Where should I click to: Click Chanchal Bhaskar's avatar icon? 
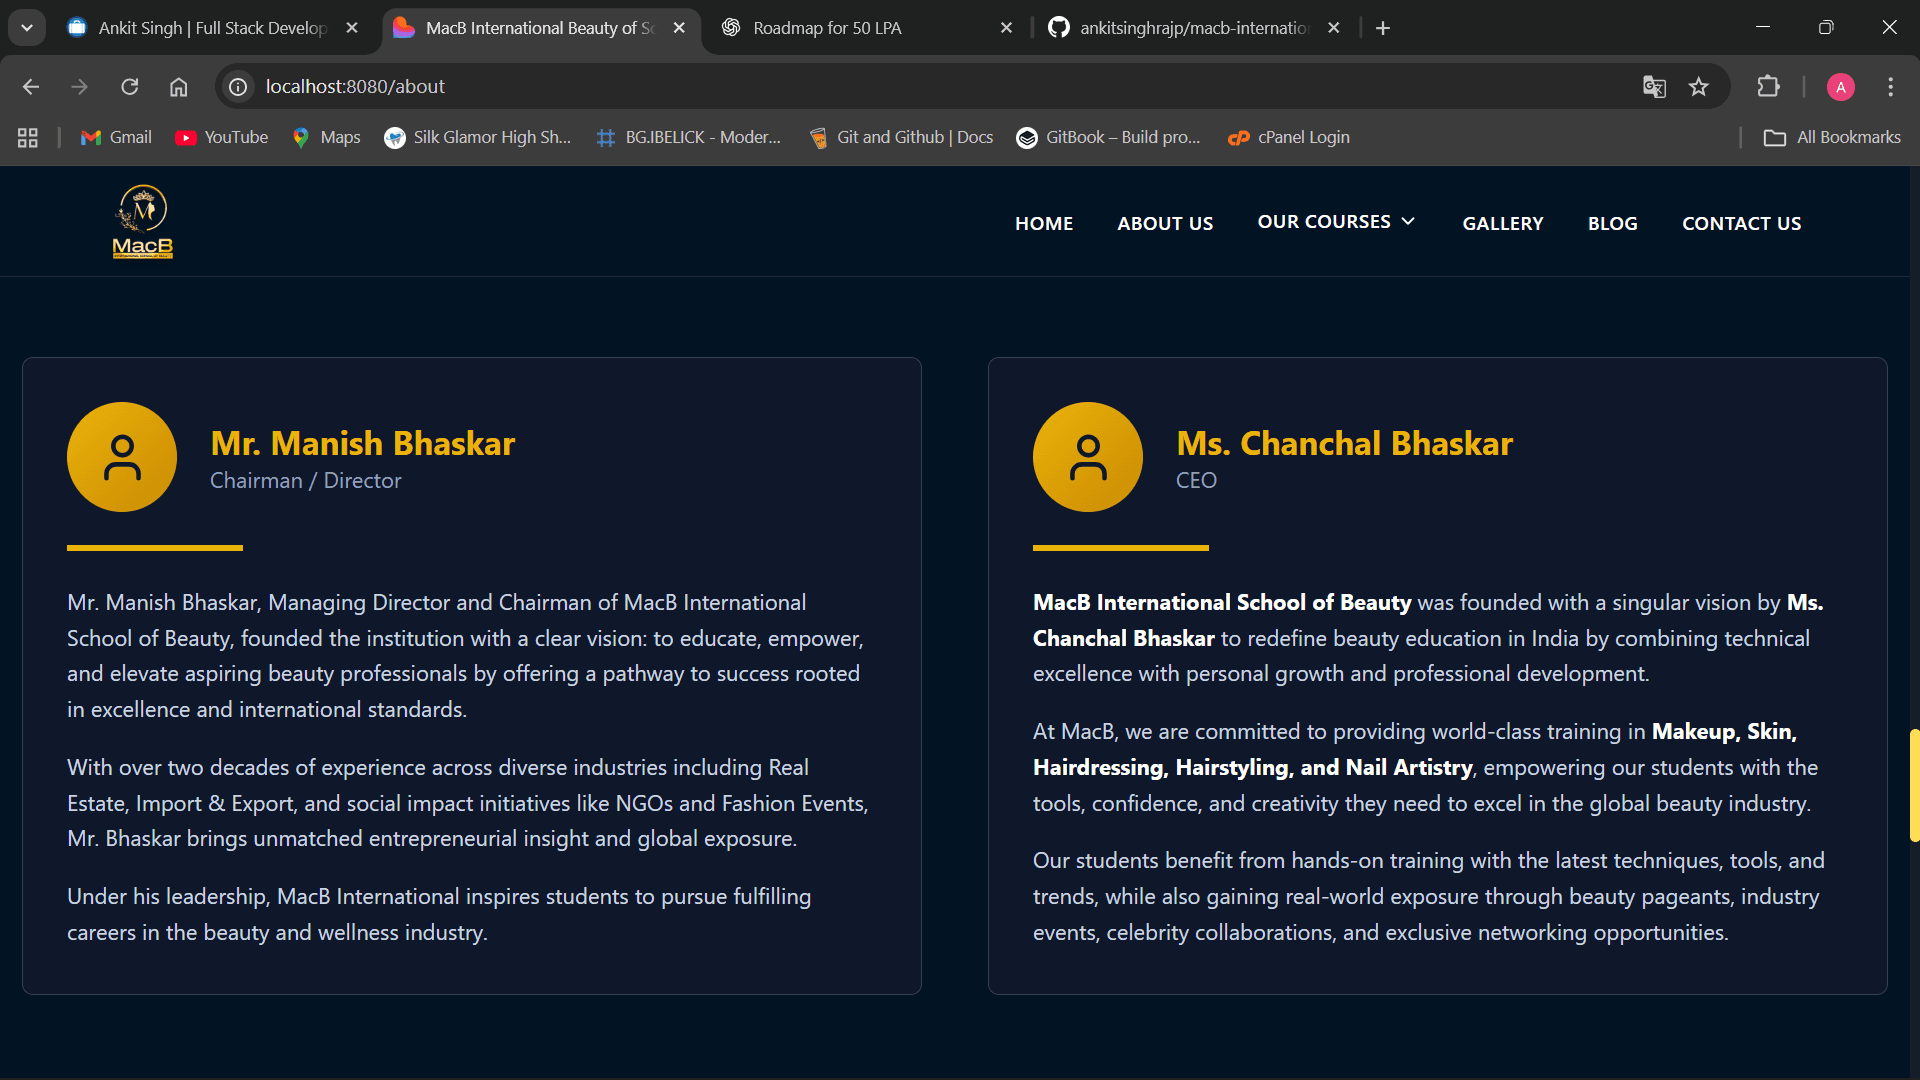coord(1087,457)
